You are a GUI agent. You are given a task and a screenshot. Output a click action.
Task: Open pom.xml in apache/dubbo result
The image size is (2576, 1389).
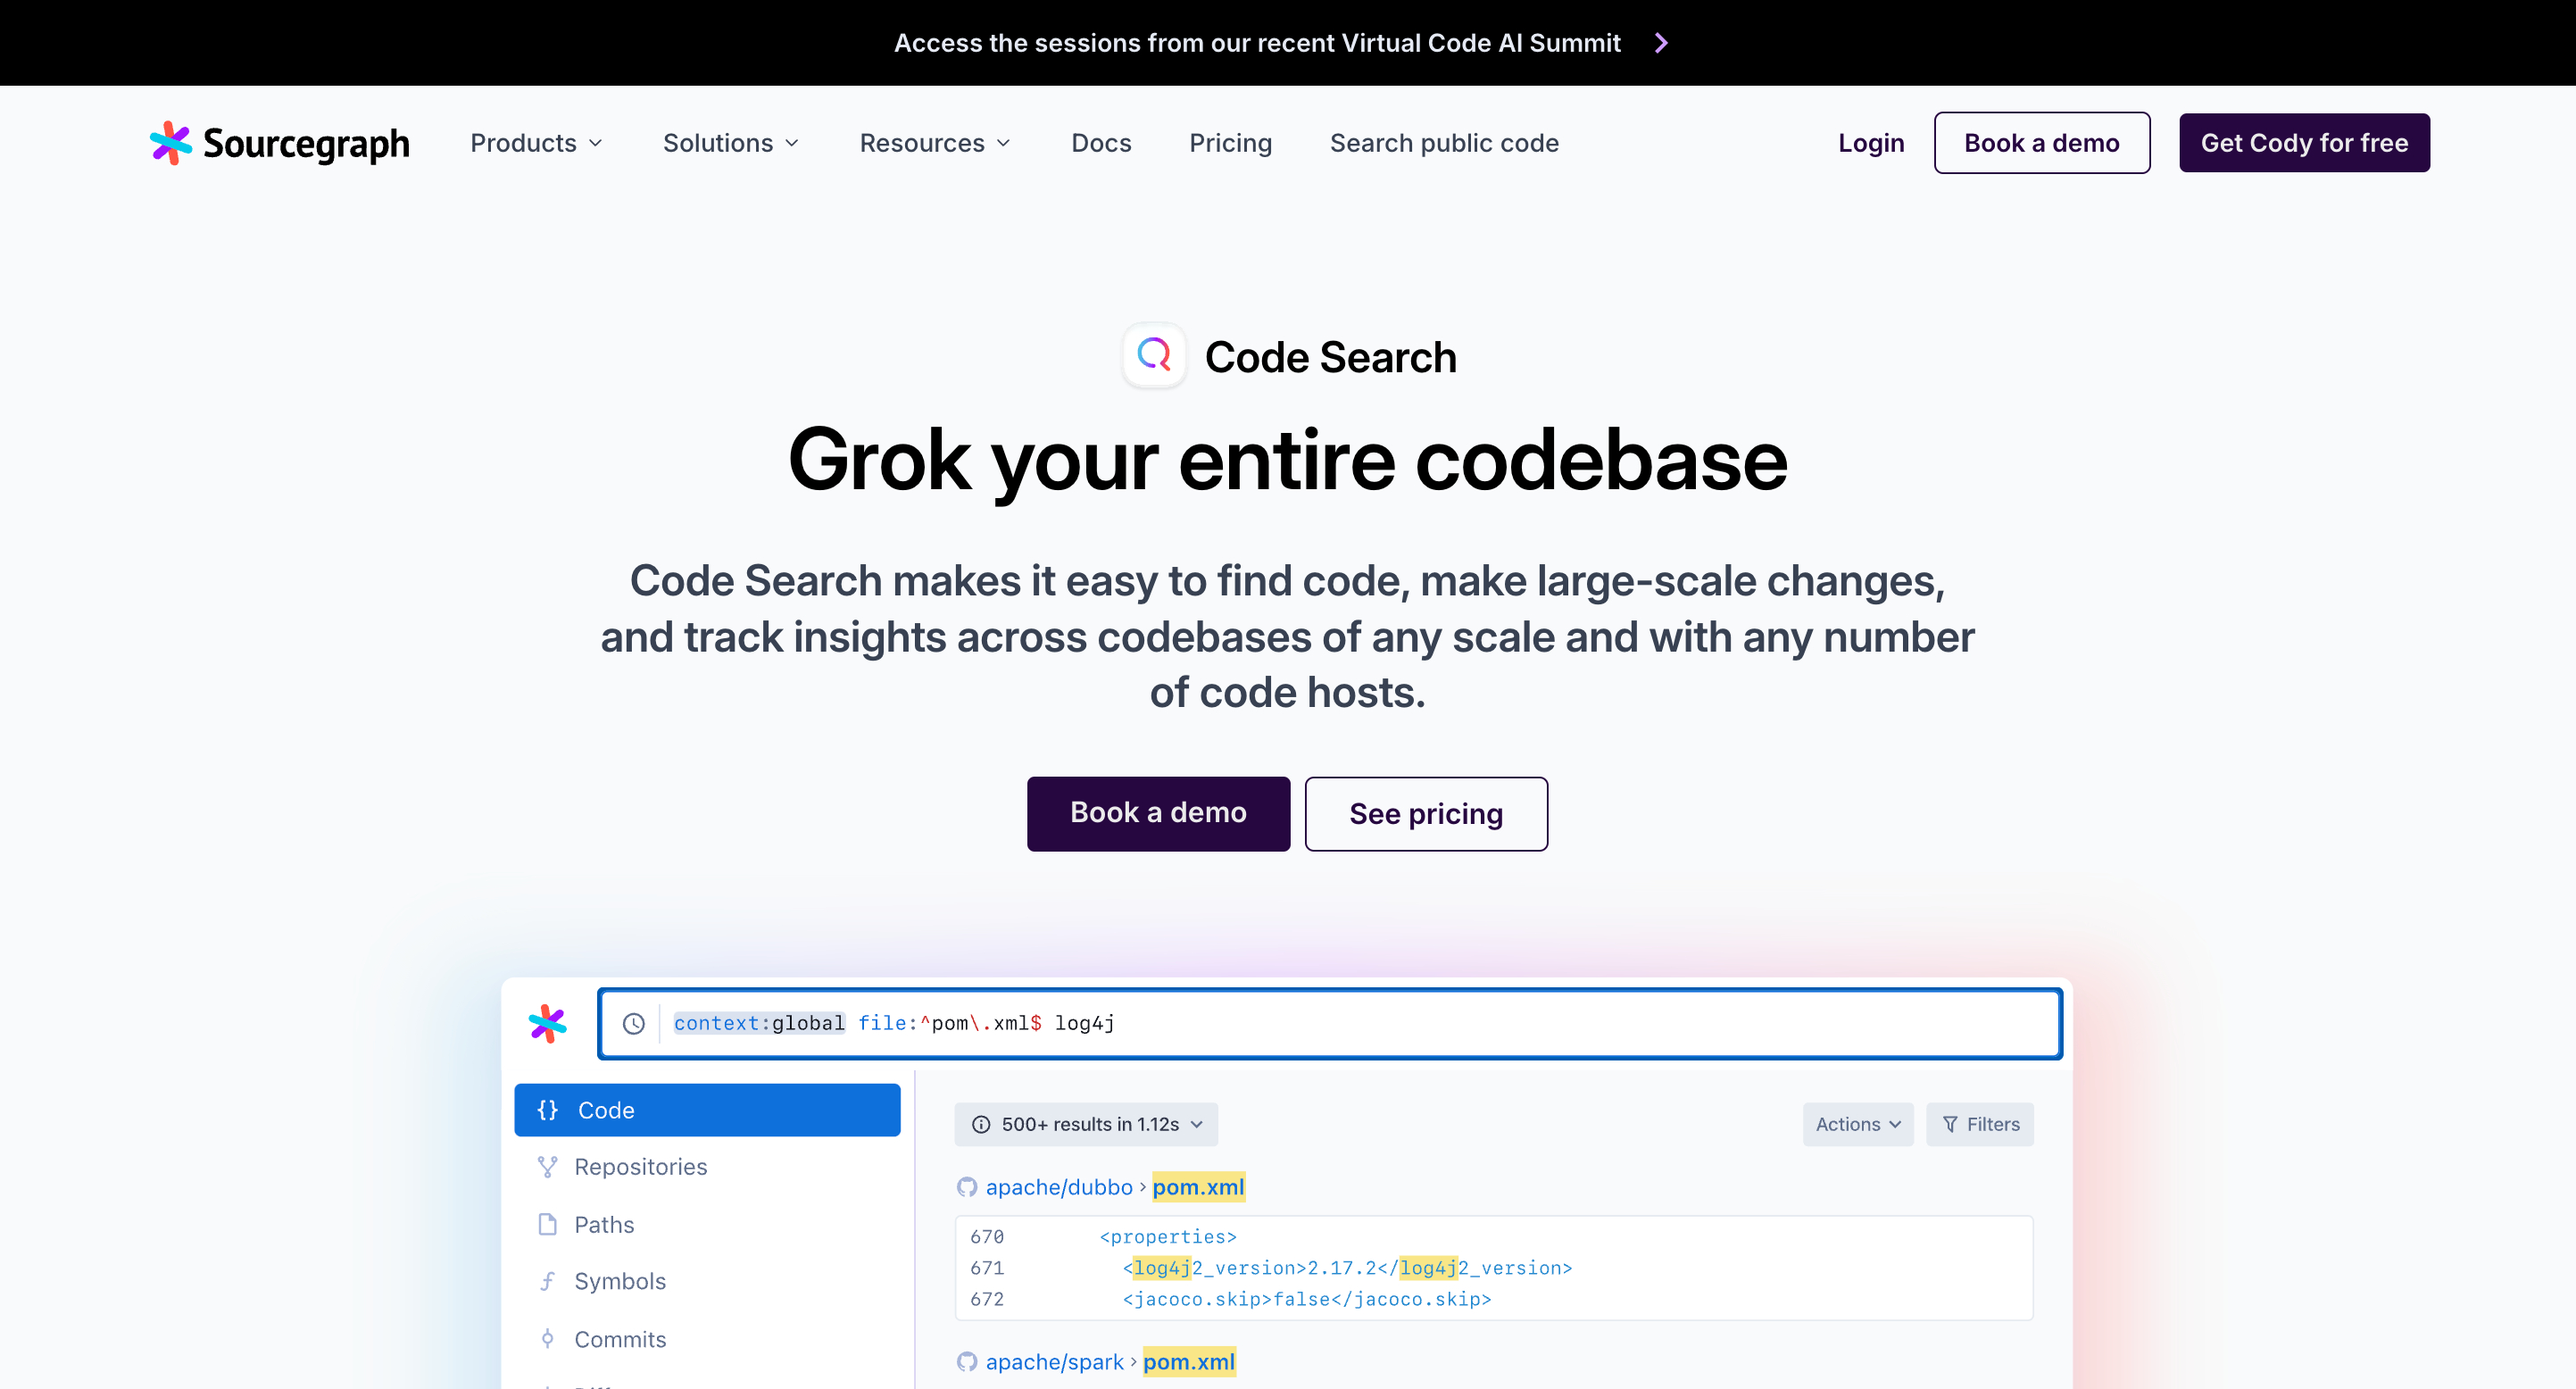(1198, 1187)
